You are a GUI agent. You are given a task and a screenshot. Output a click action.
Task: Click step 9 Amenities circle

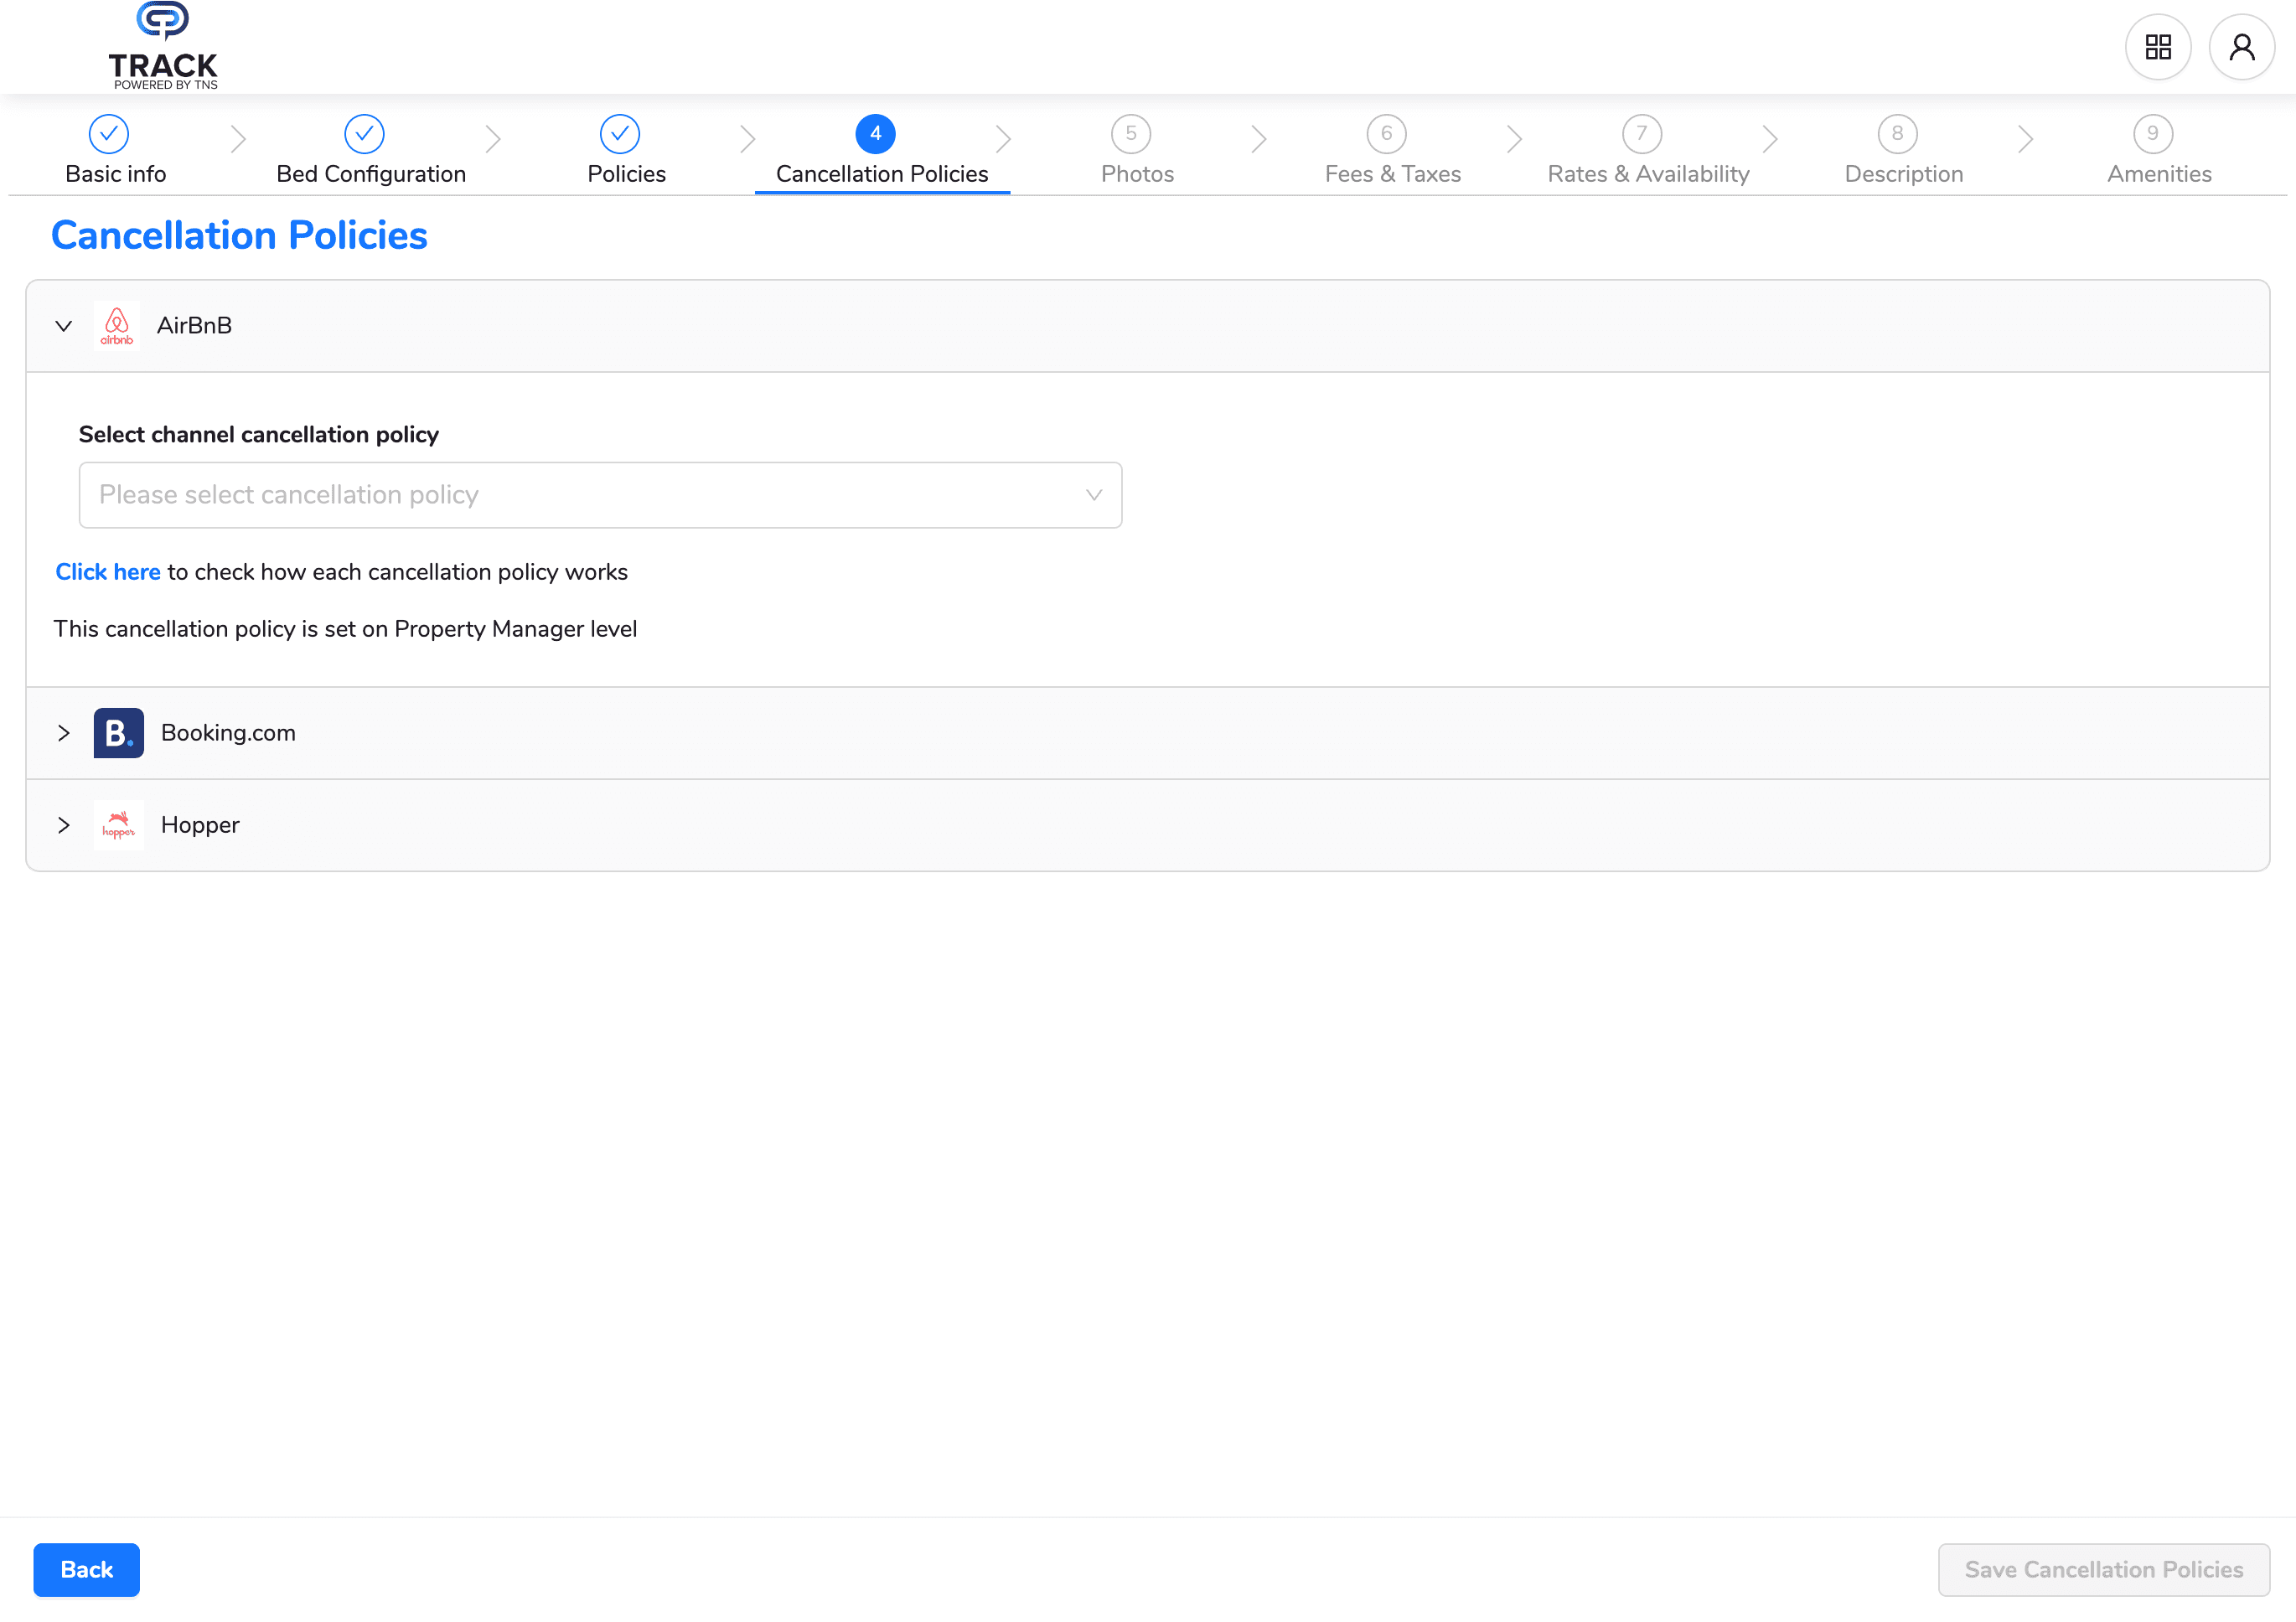point(2153,134)
